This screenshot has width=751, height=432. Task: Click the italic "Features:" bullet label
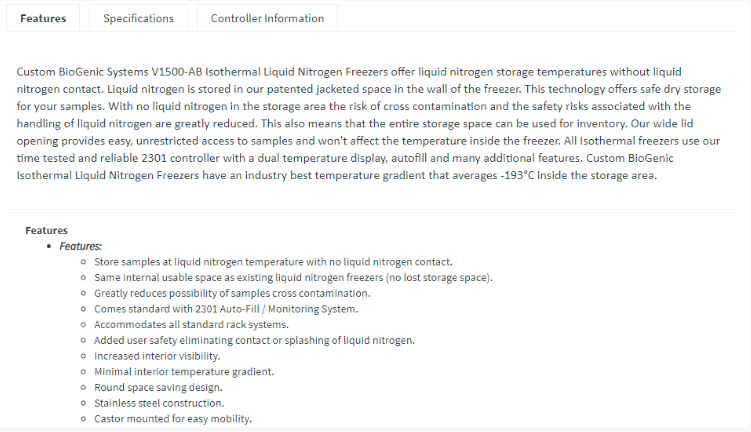click(x=81, y=245)
